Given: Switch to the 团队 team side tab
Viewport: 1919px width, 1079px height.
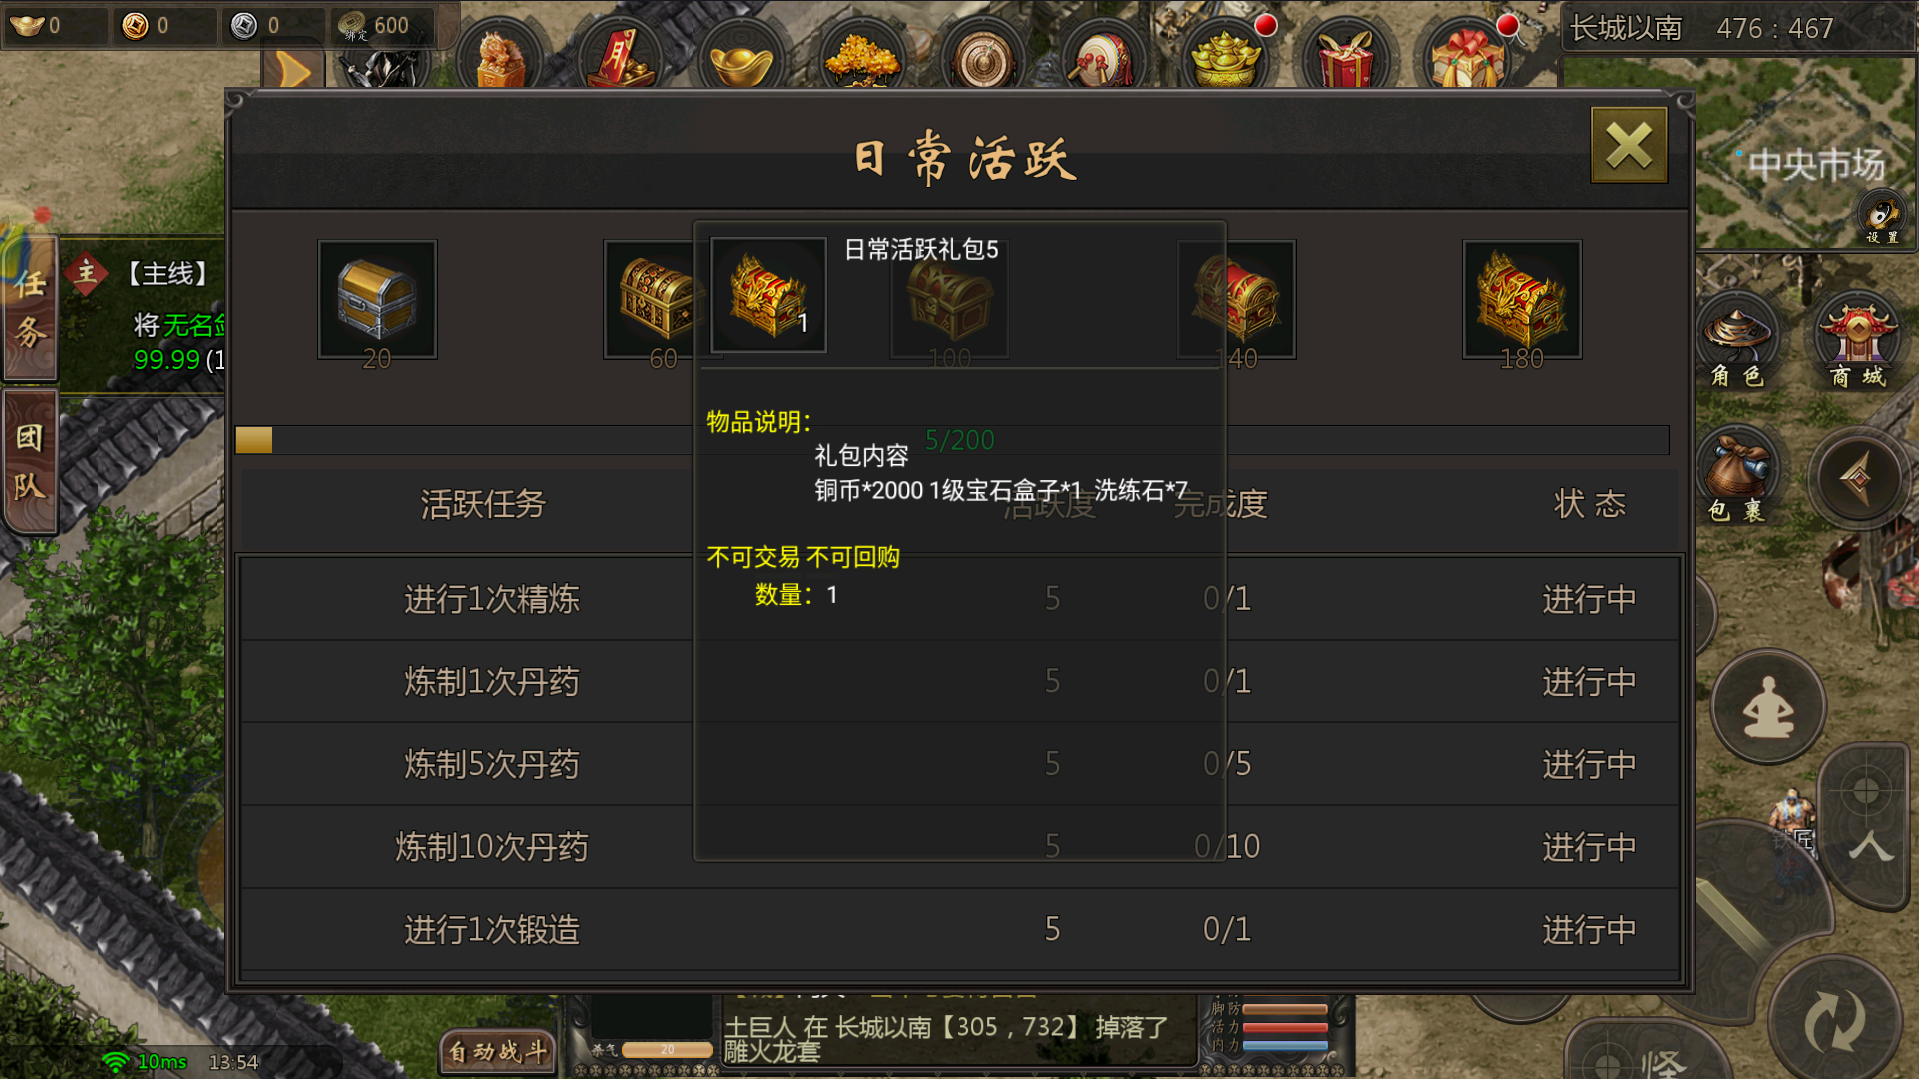Looking at the screenshot, I should (30, 461).
